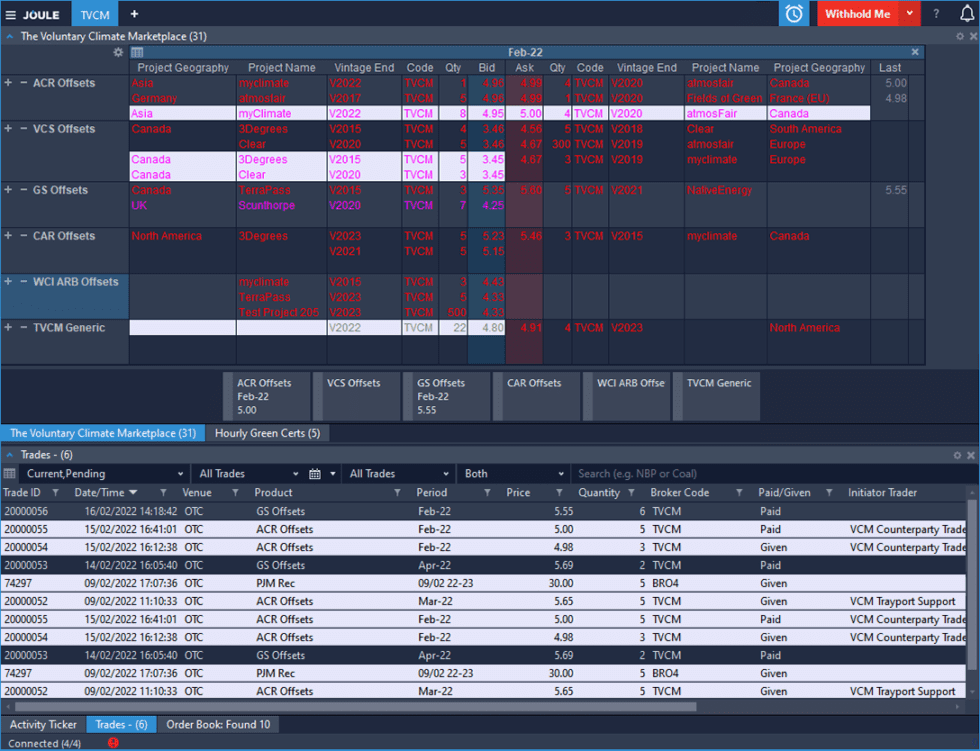The width and height of the screenshot is (980, 751).
Task: Click the filter icon on Product column
Action: (x=396, y=493)
